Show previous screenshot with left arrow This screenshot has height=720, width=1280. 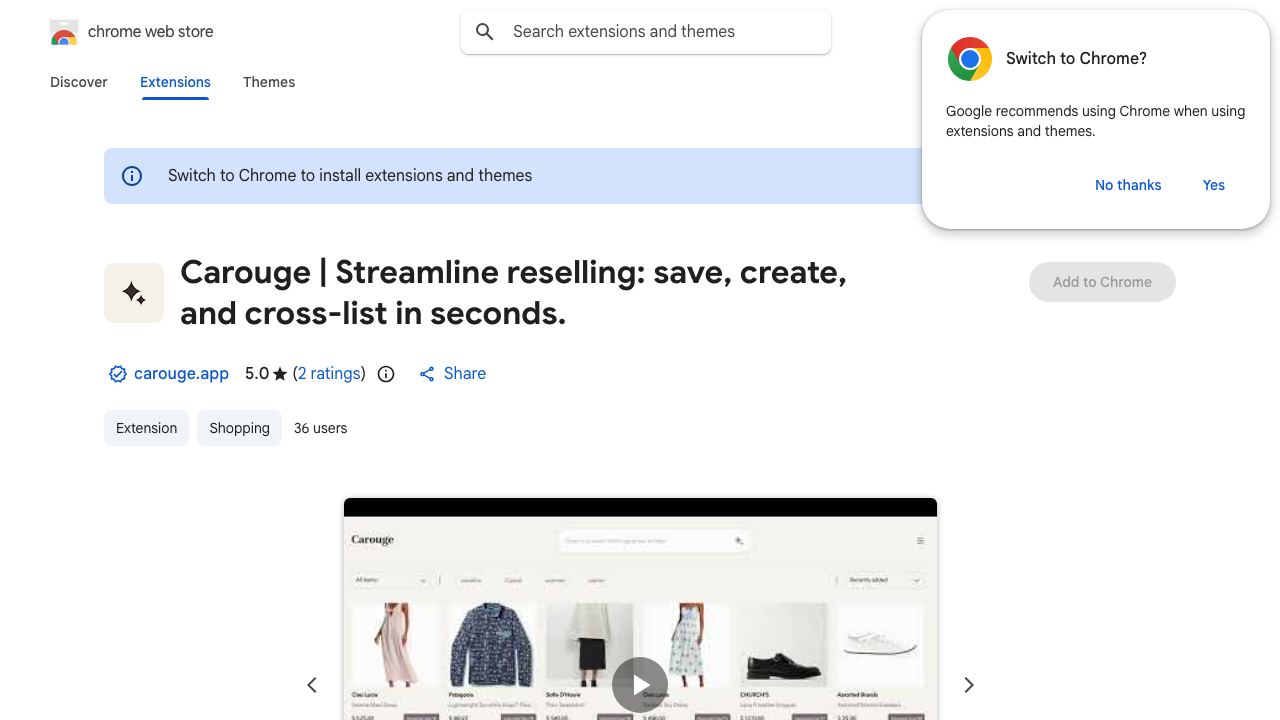(312, 685)
